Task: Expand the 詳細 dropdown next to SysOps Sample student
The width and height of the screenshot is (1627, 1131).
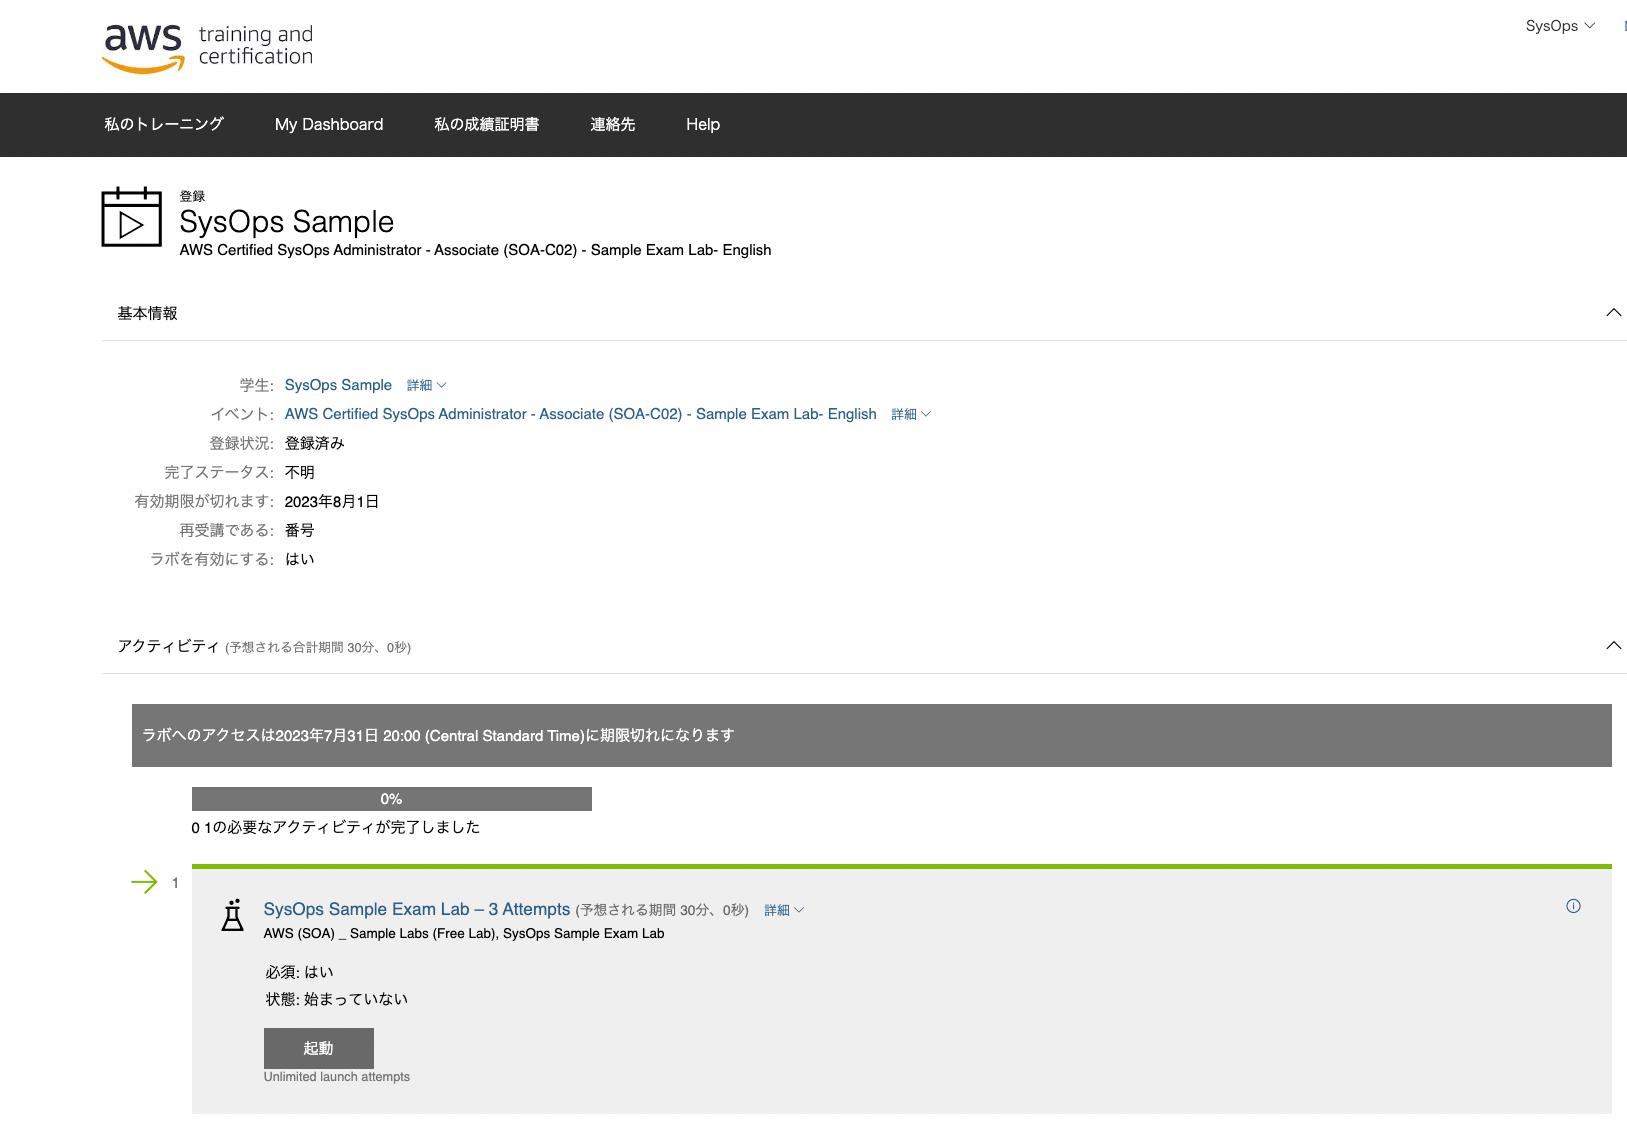Action: pos(425,385)
